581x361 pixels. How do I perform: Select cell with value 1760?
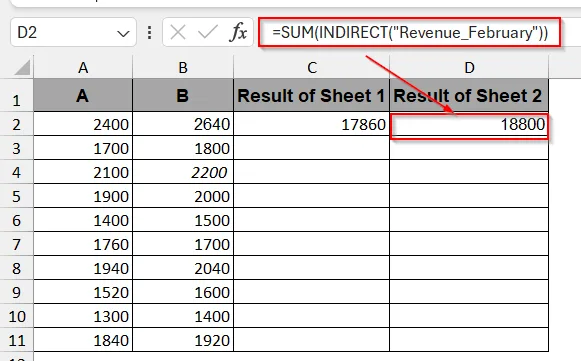83,244
